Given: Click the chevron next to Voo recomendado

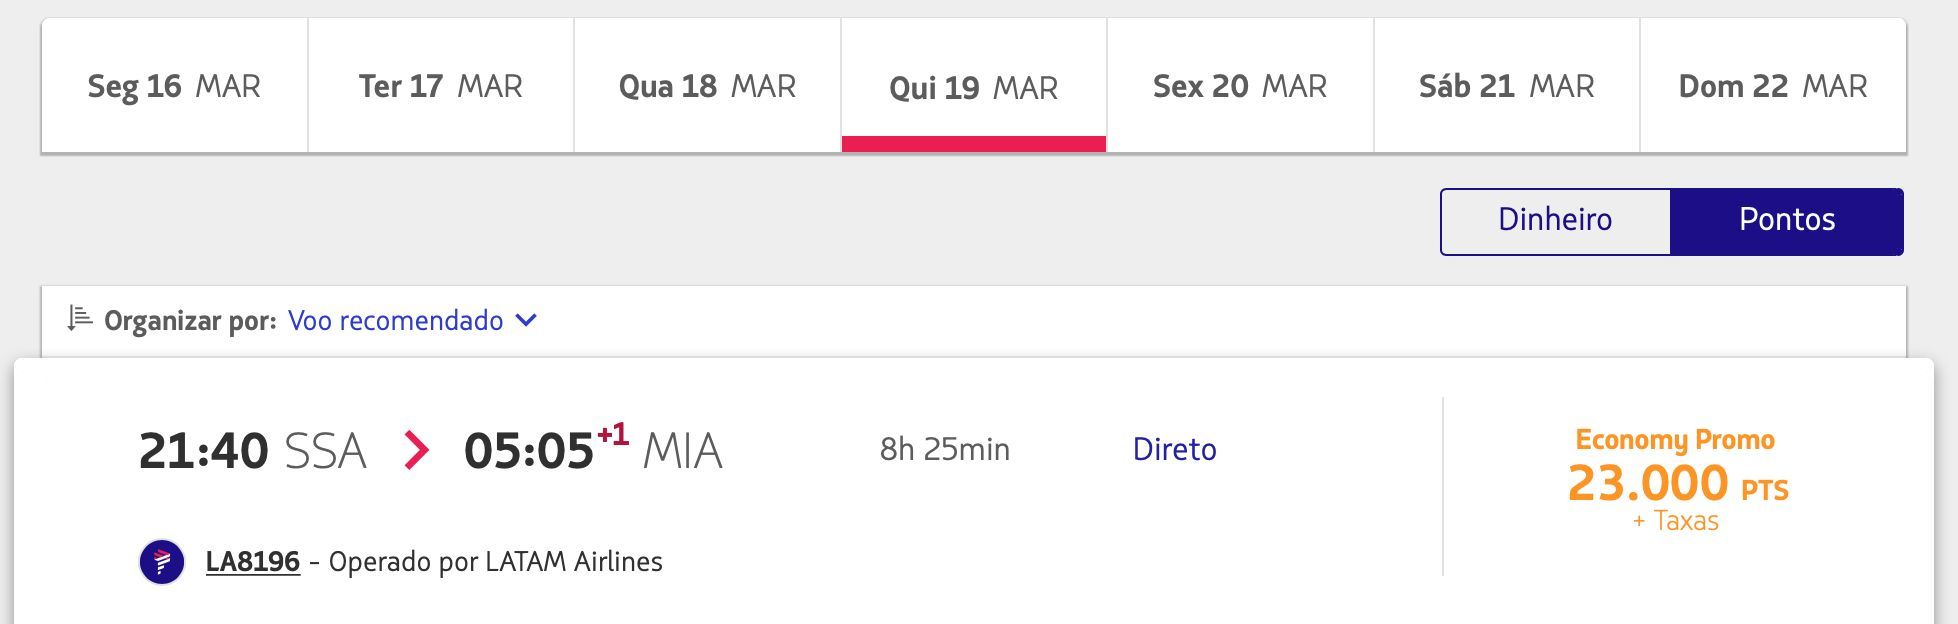Looking at the screenshot, I should [526, 321].
